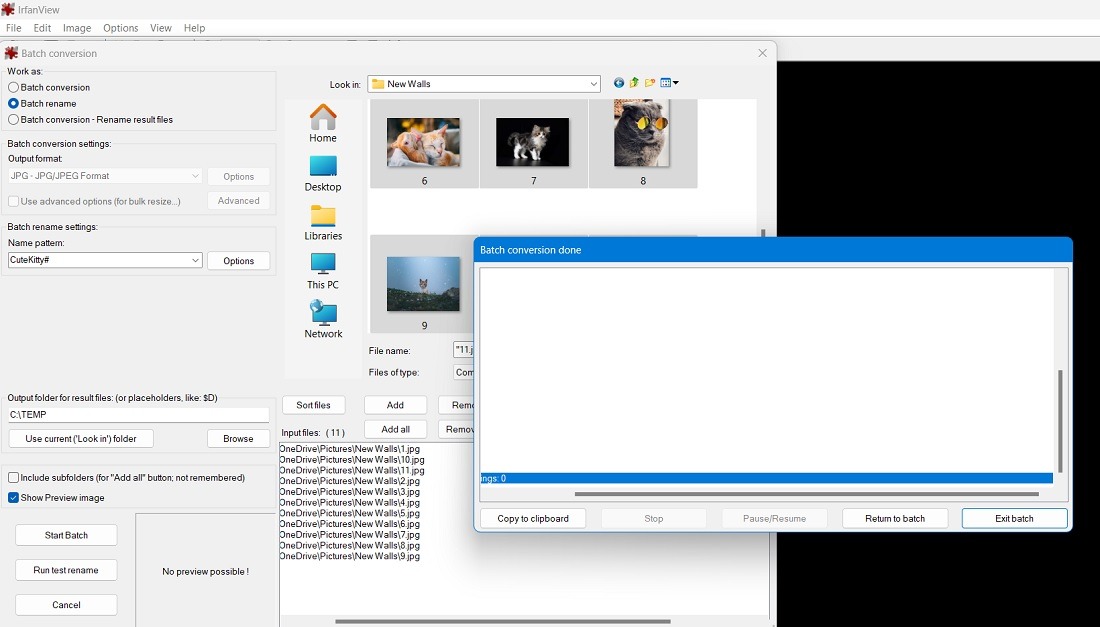Image resolution: width=1100 pixels, height=627 pixels.
Task: Select the Libraries icon
Action: coord(322,217)
